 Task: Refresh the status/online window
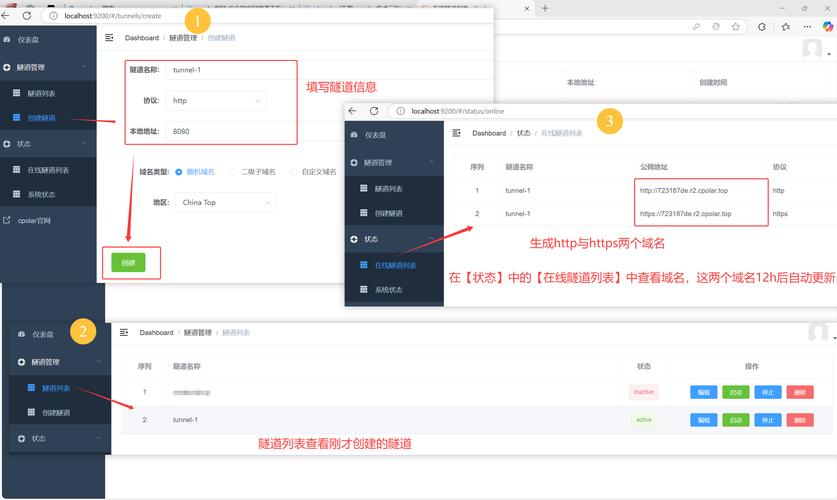[374, 111]
